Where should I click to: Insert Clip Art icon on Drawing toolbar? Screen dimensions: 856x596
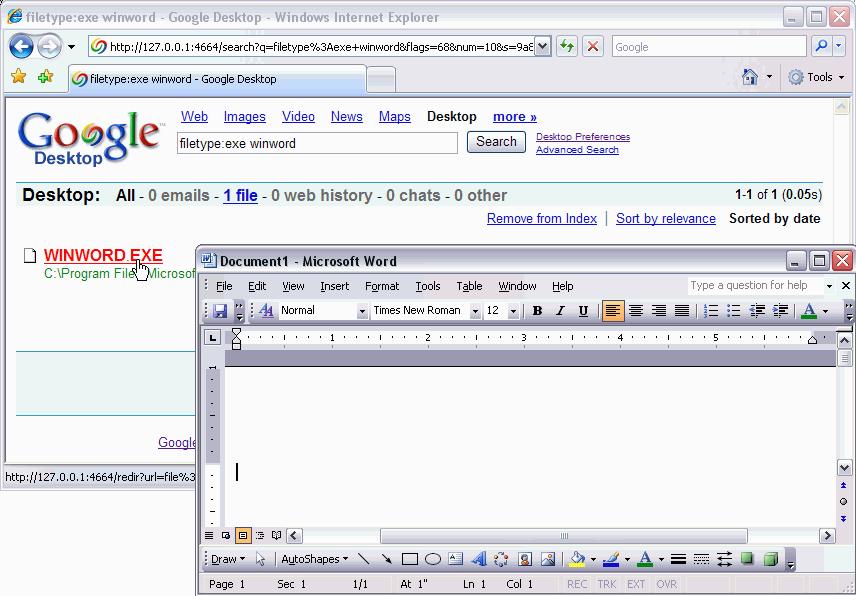coord(525,559)
